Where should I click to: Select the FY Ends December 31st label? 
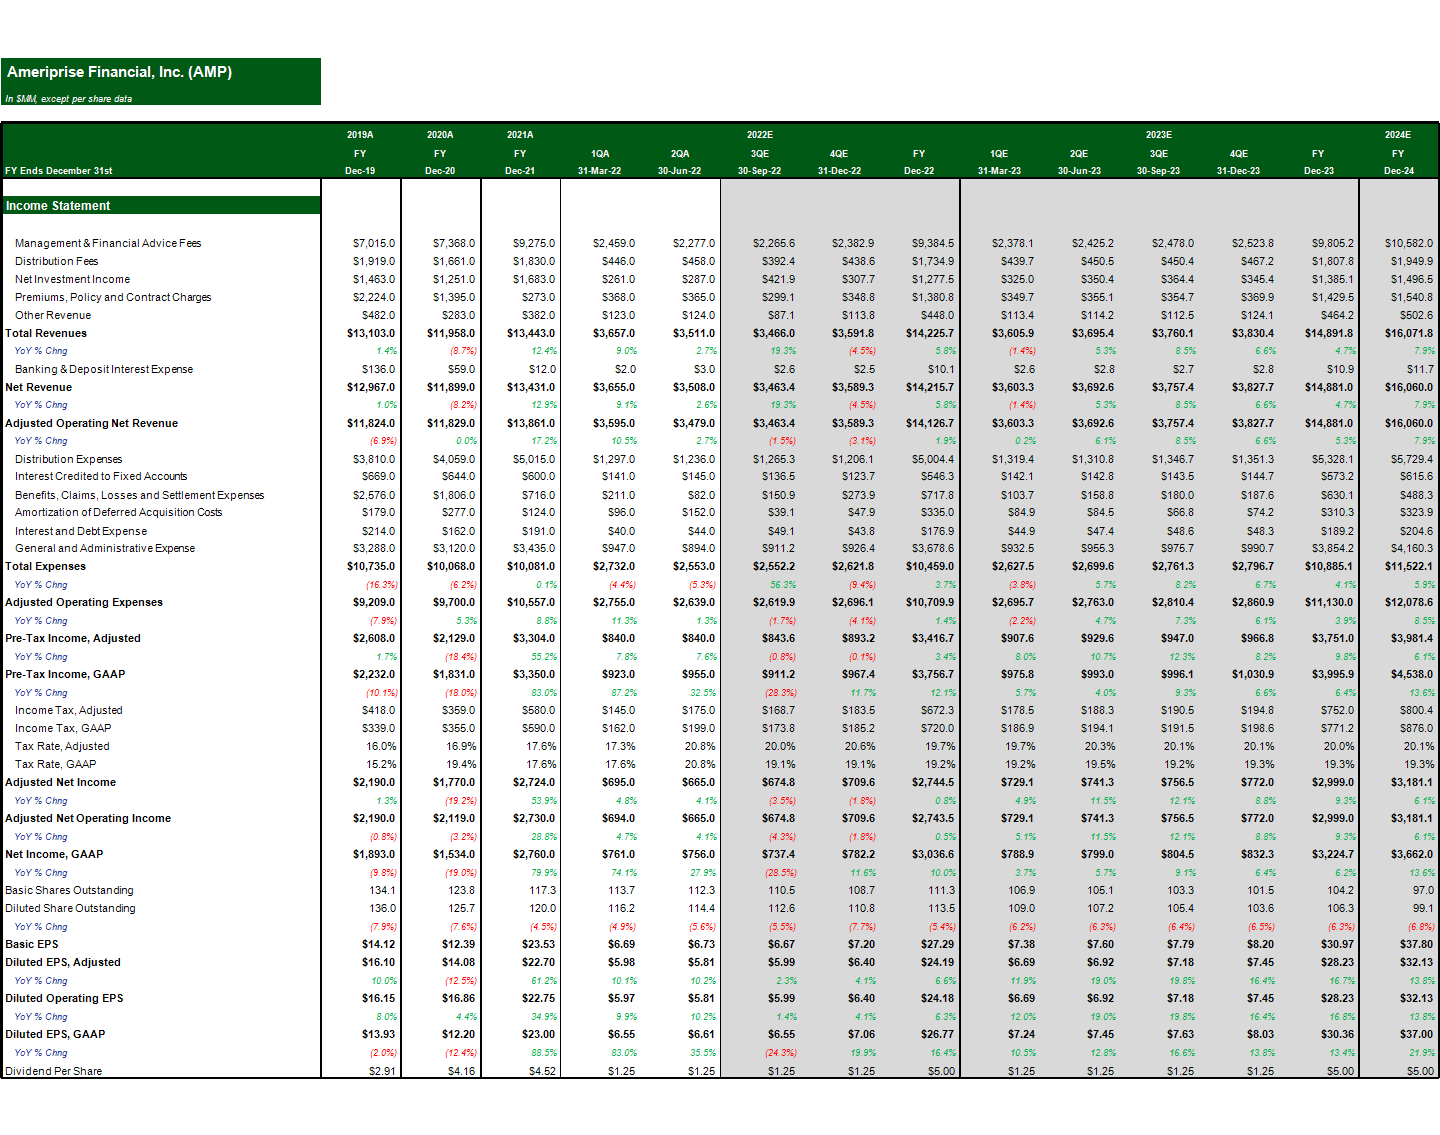(58, 170)
